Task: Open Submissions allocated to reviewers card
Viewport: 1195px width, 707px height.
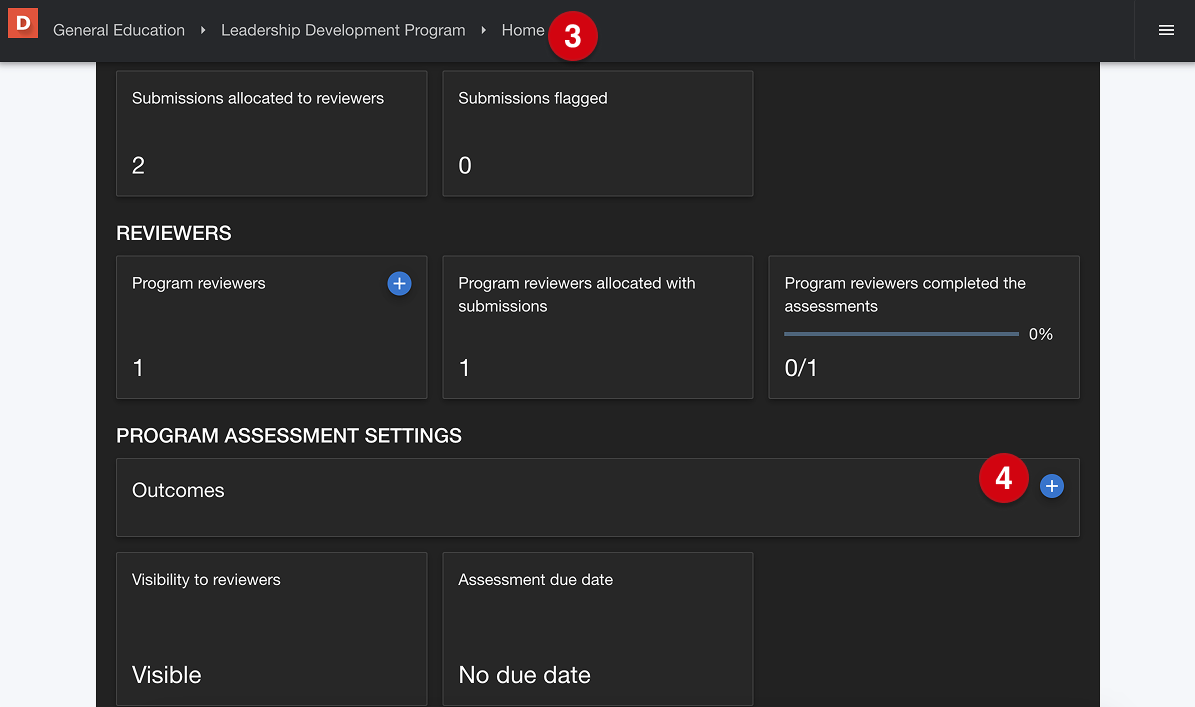Action: point(271,133)
